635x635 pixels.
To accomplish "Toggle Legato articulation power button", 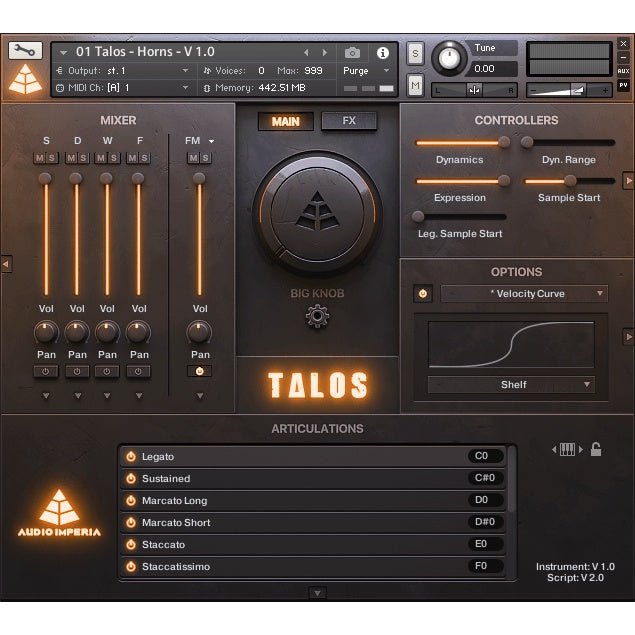I will pos(131,456).
